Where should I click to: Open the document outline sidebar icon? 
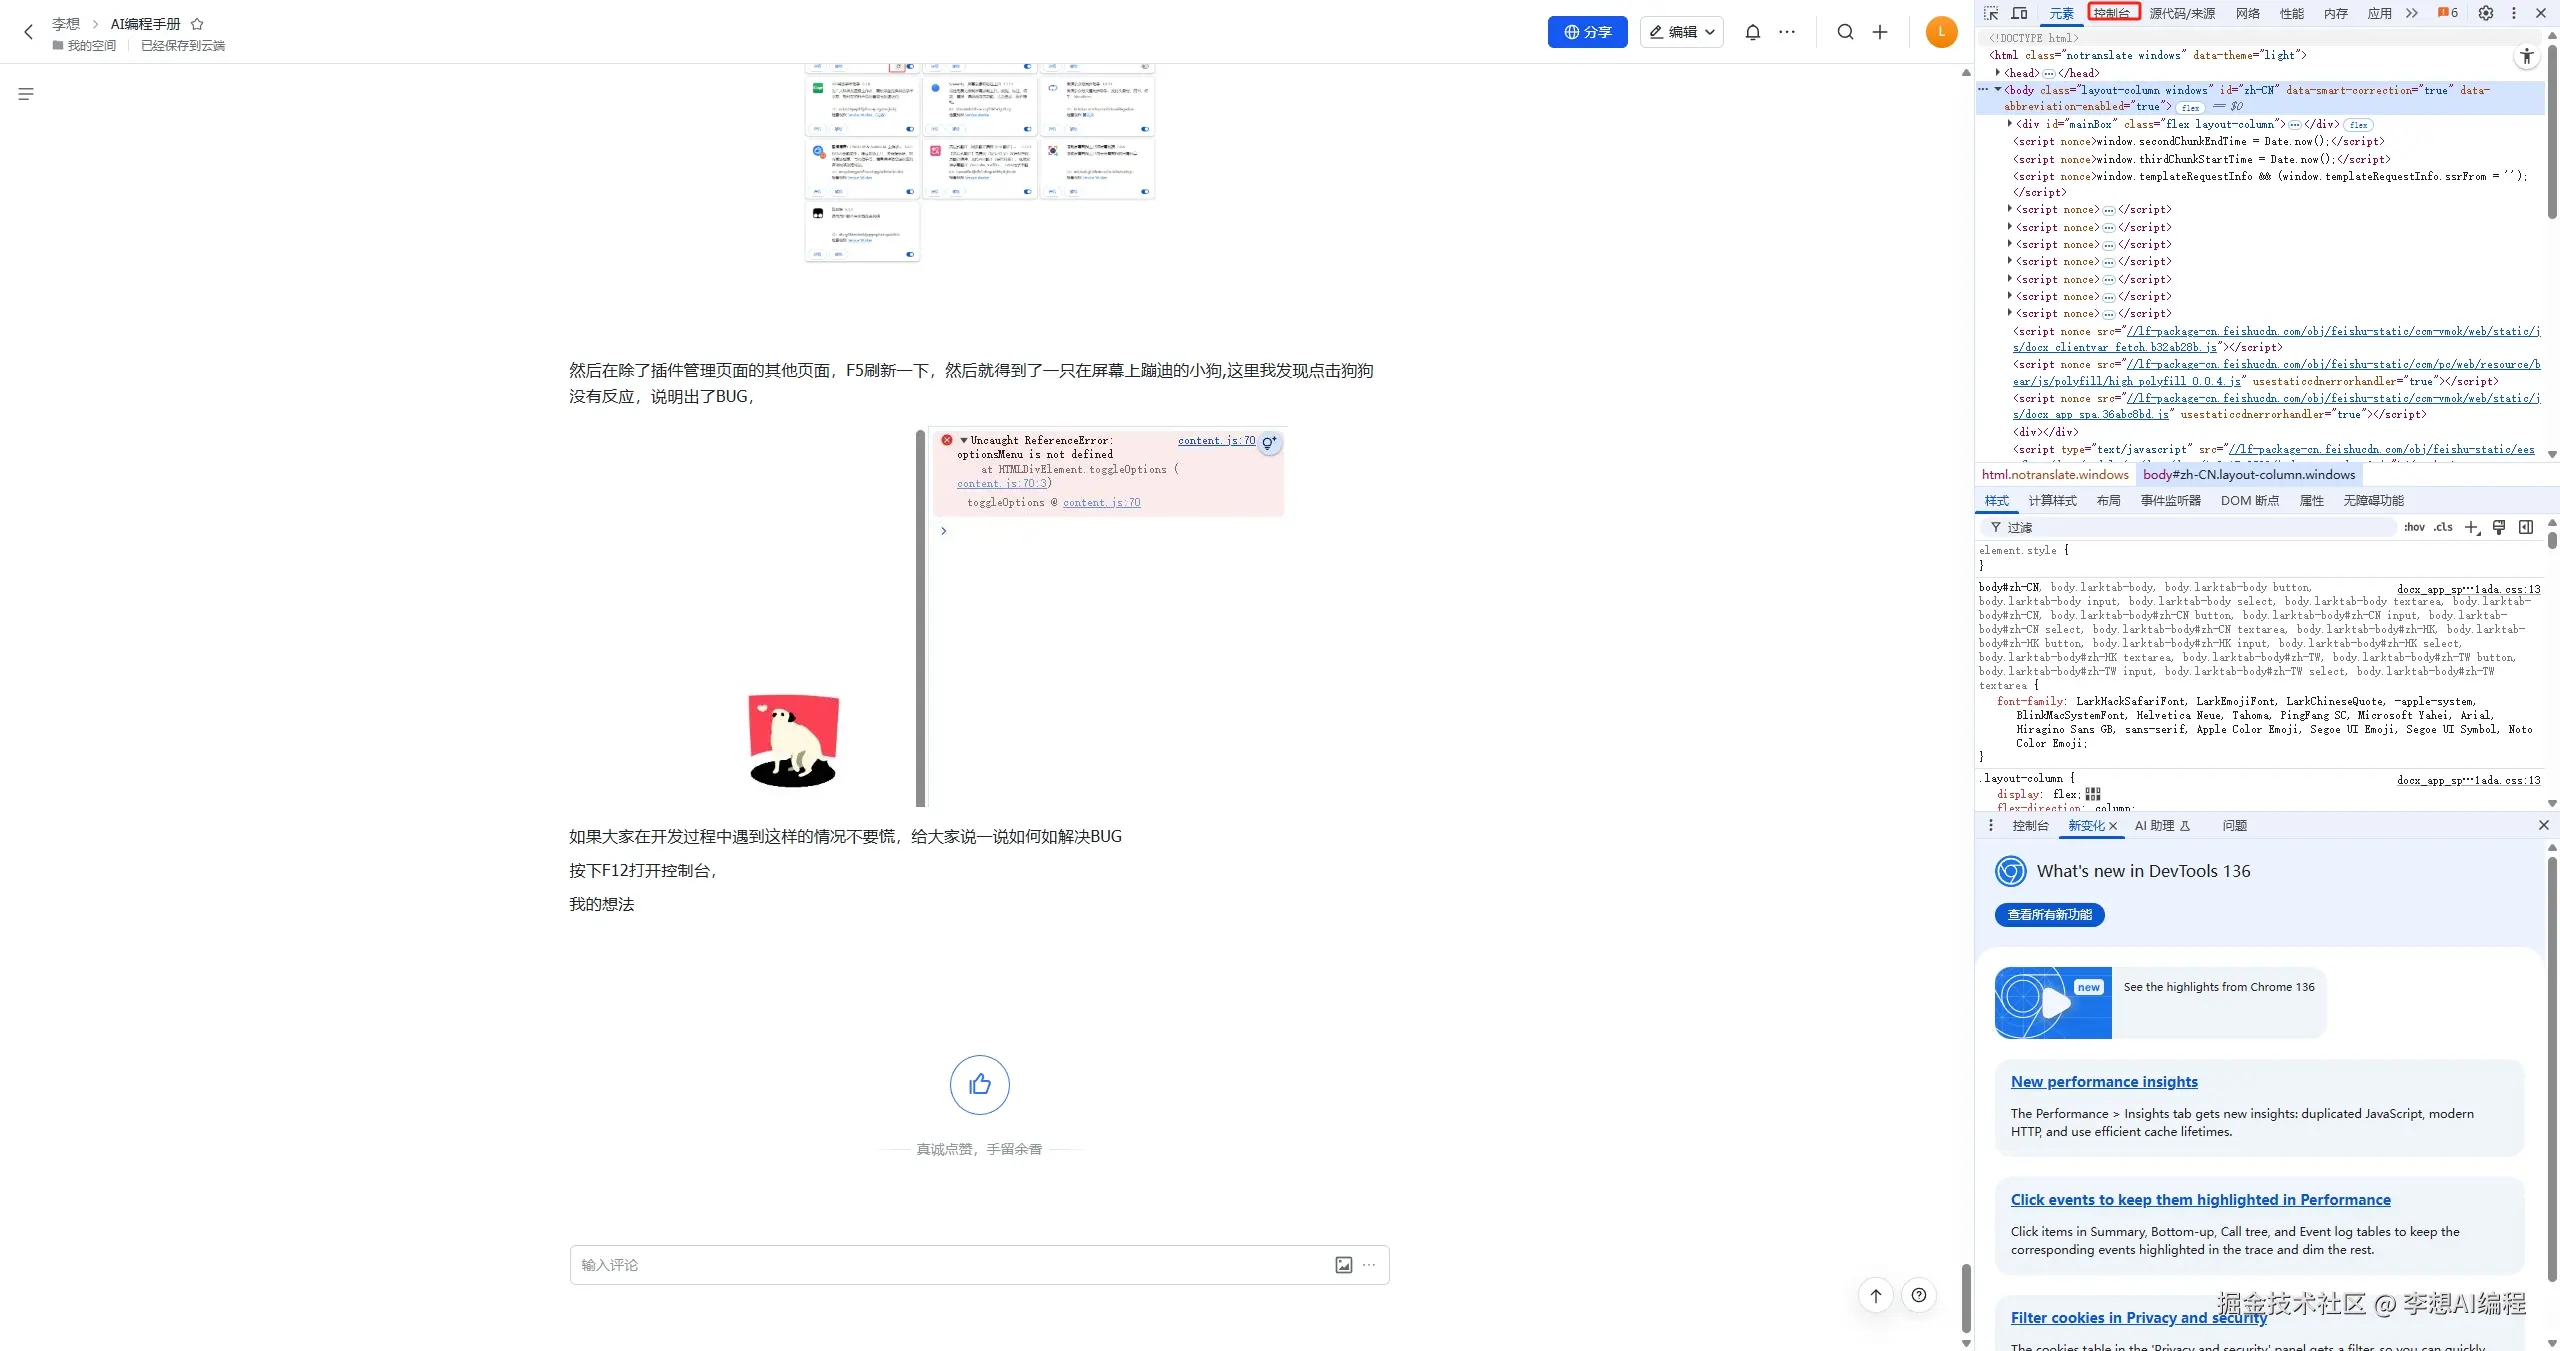26,94
